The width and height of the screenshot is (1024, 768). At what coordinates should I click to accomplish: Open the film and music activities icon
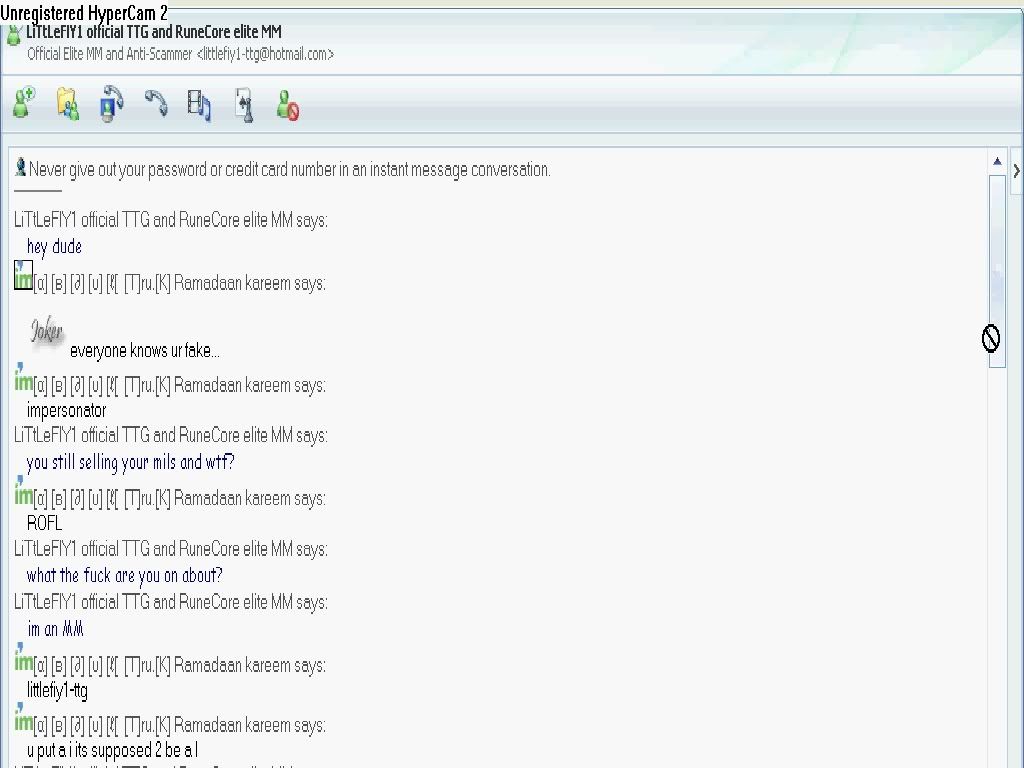pos(199,104)
